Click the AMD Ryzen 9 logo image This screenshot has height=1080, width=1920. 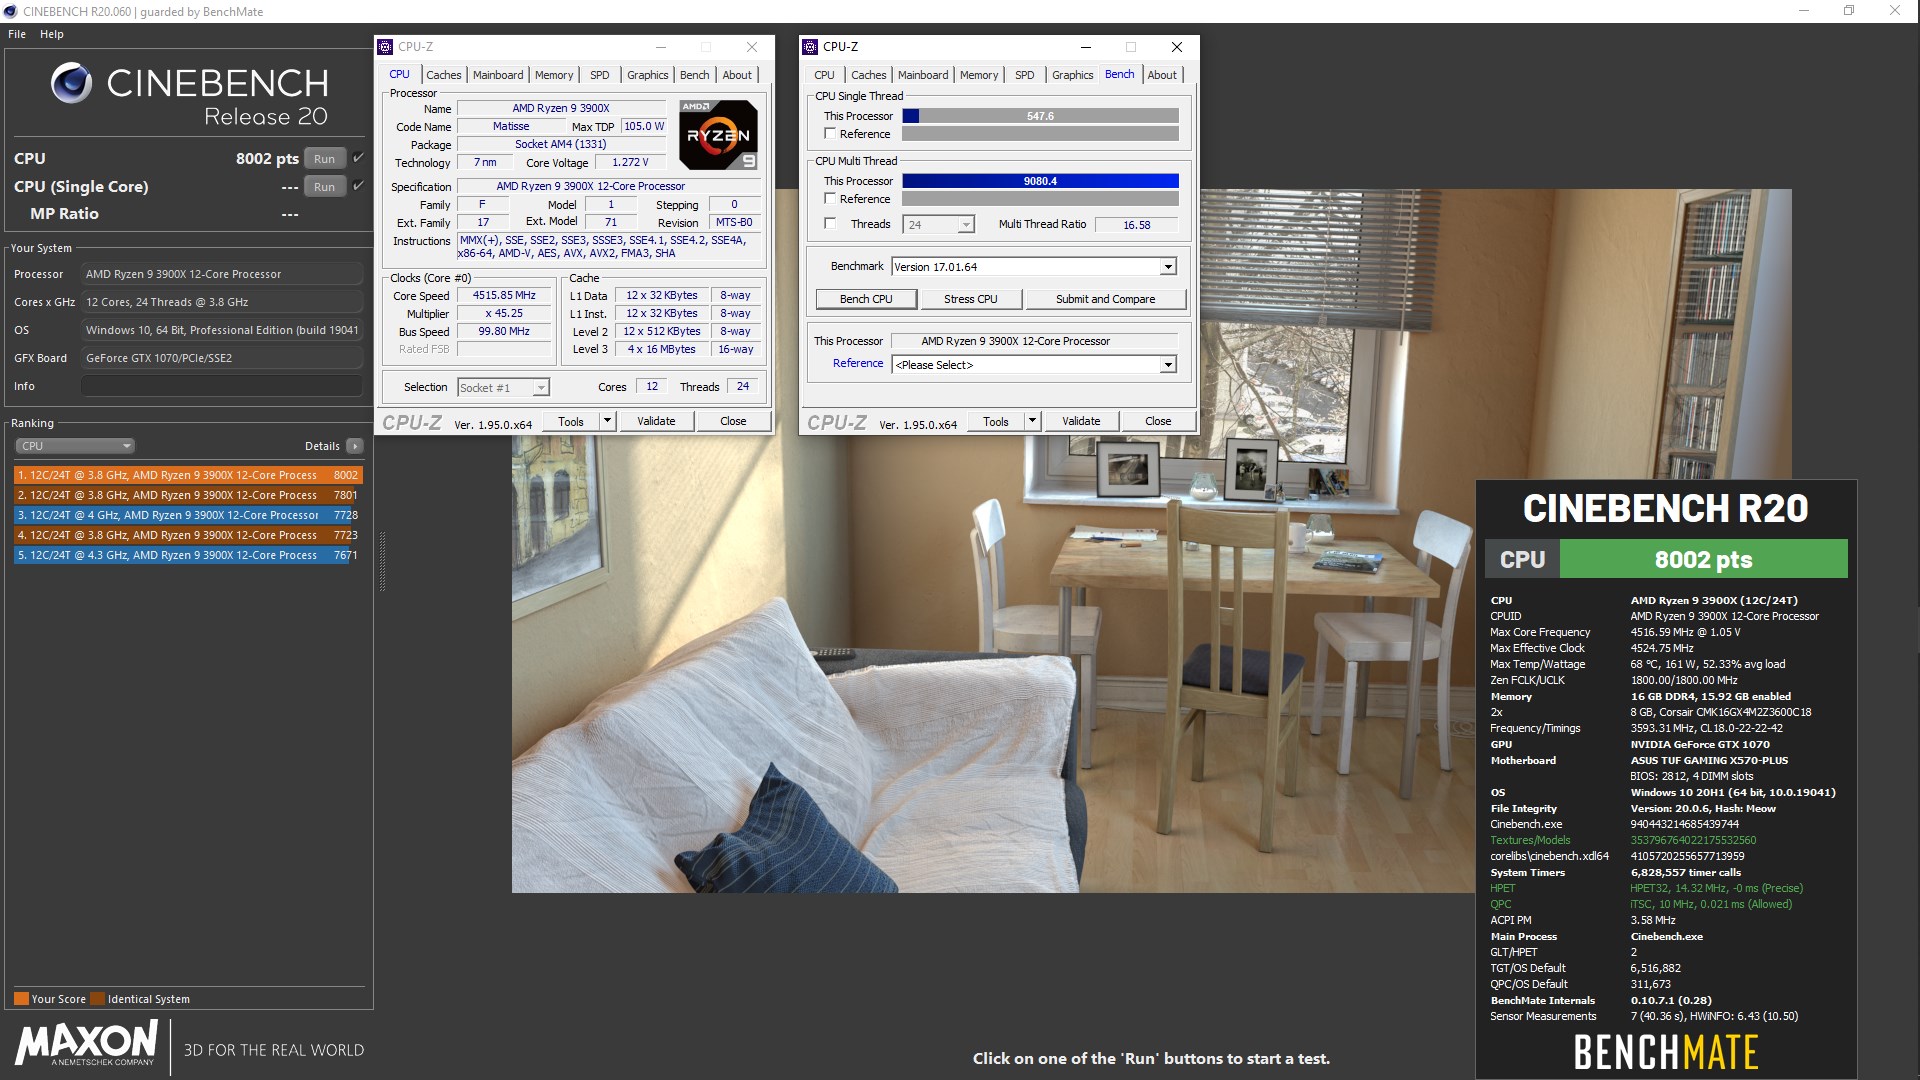[x=718, y=134]
